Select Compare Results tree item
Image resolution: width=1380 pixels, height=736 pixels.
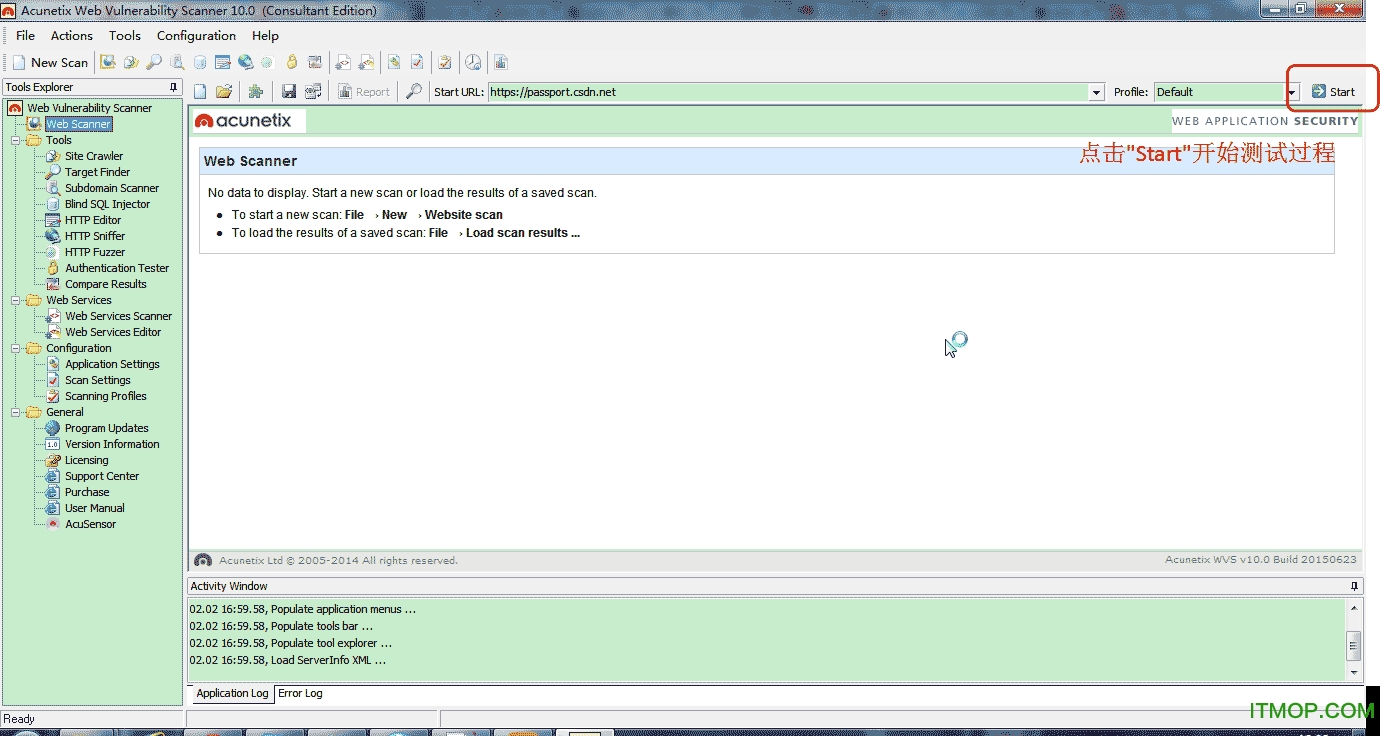point(105,284)
